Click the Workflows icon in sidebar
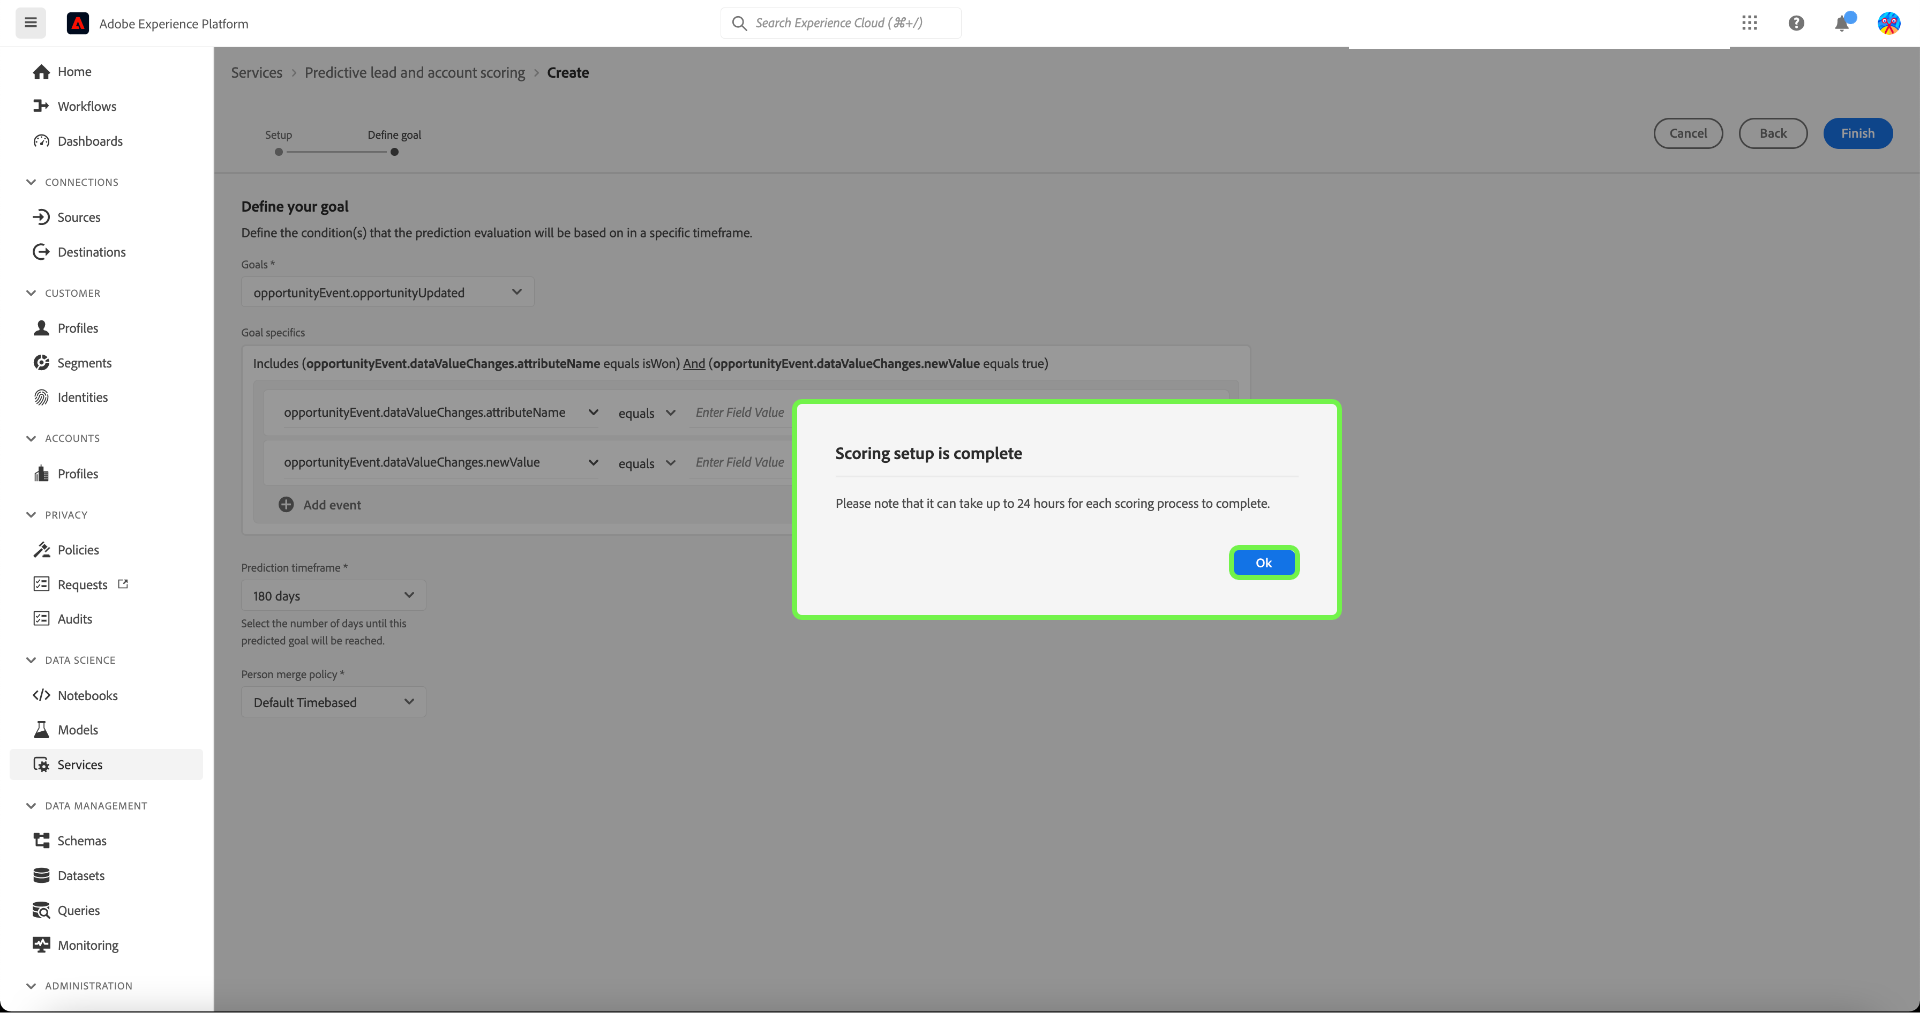 tap(41, 106)
